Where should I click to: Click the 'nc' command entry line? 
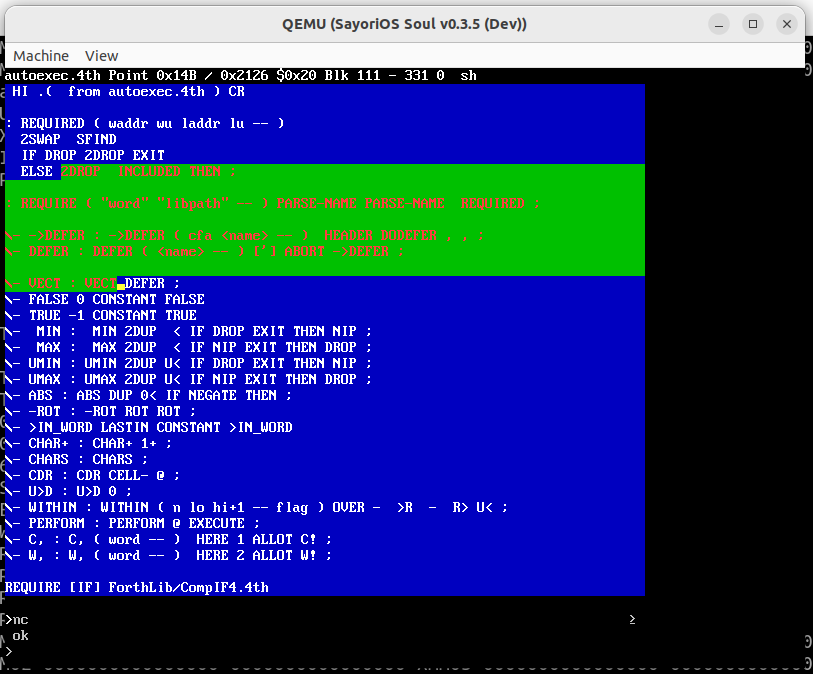tap(20, 620)
